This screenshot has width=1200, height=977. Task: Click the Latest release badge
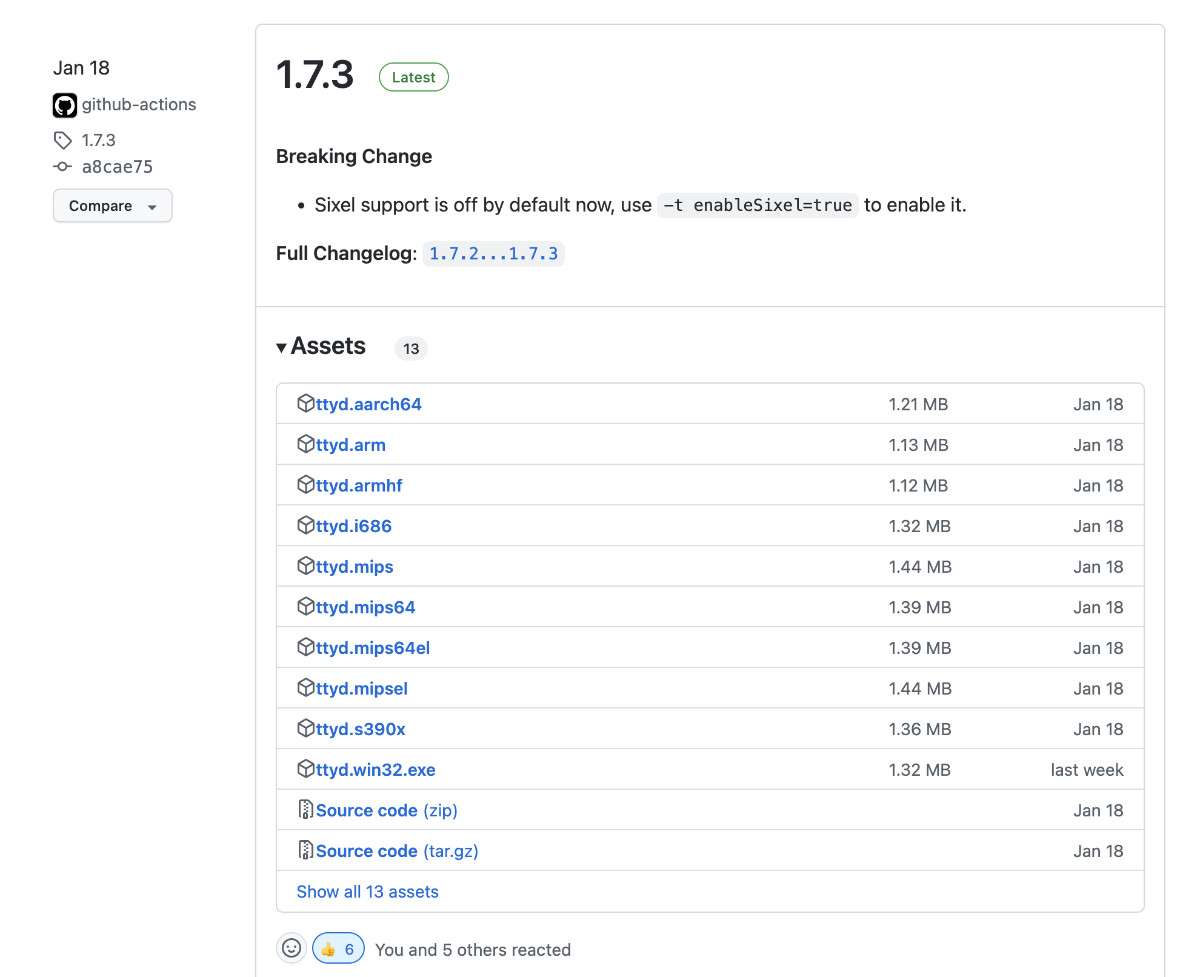coord(414,77)
